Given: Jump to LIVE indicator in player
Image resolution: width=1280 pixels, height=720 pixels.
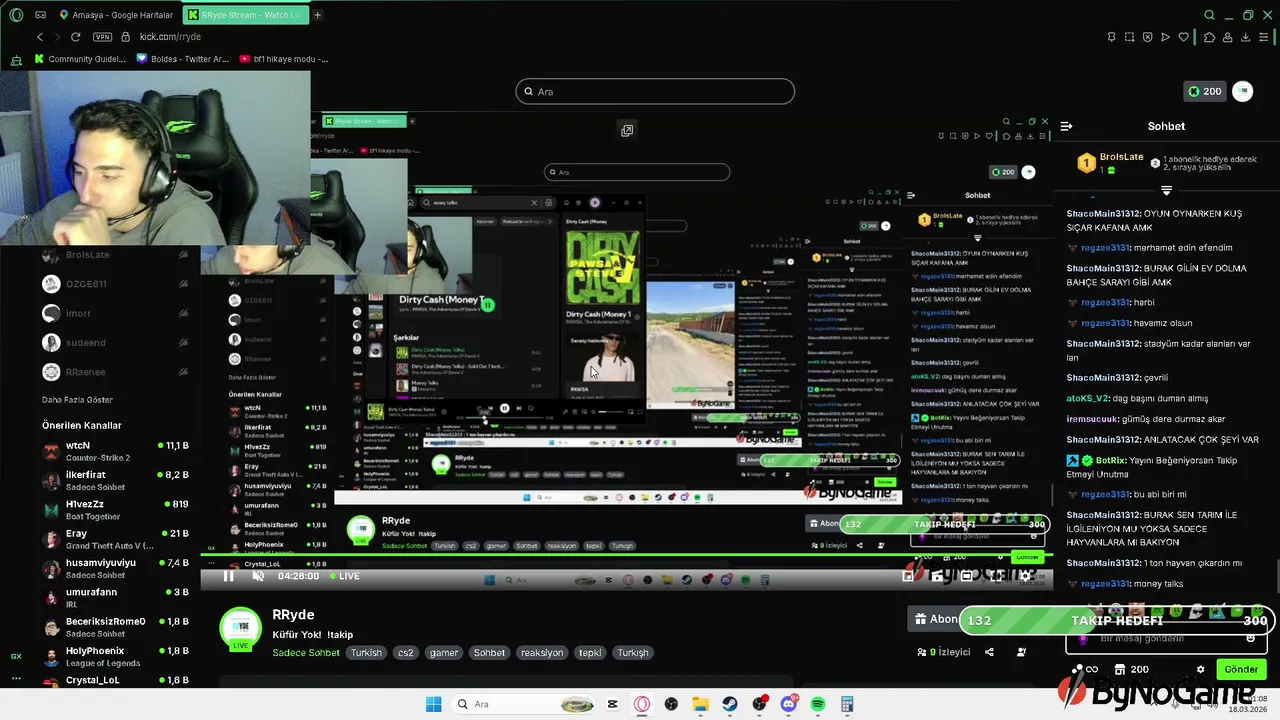Looking at the screenshot, I should coord(343,576).
